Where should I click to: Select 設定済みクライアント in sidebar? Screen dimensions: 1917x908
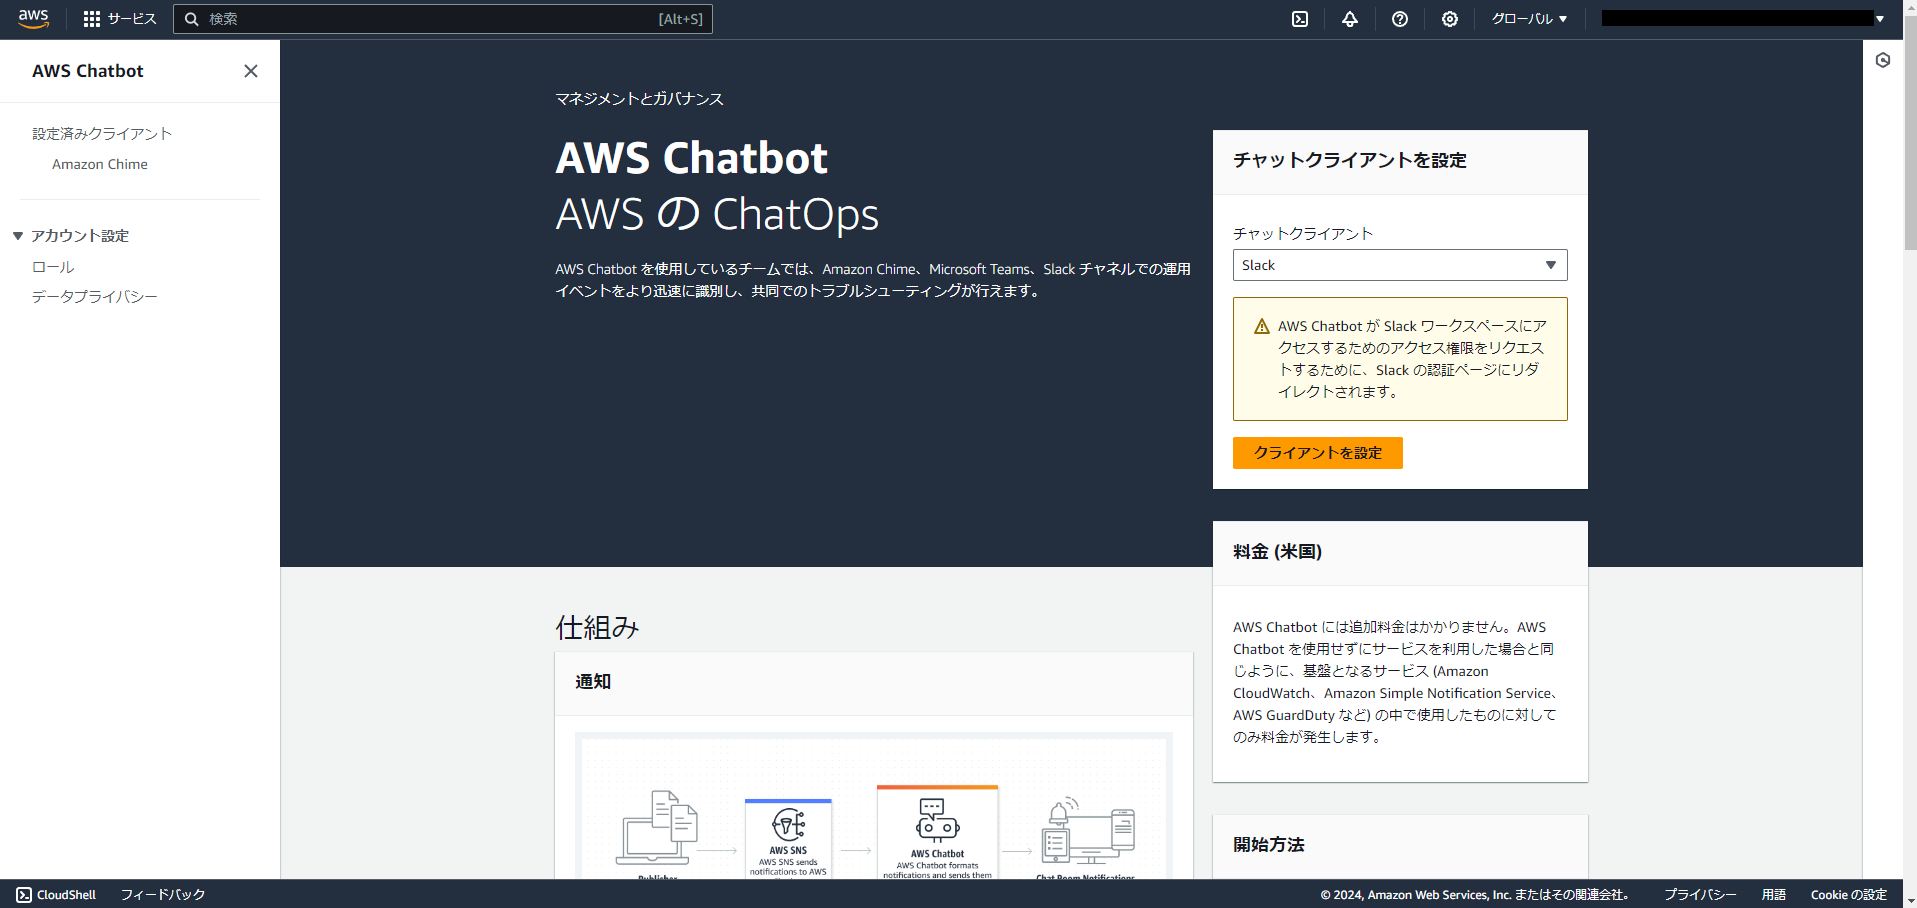(x=102, y=133)
